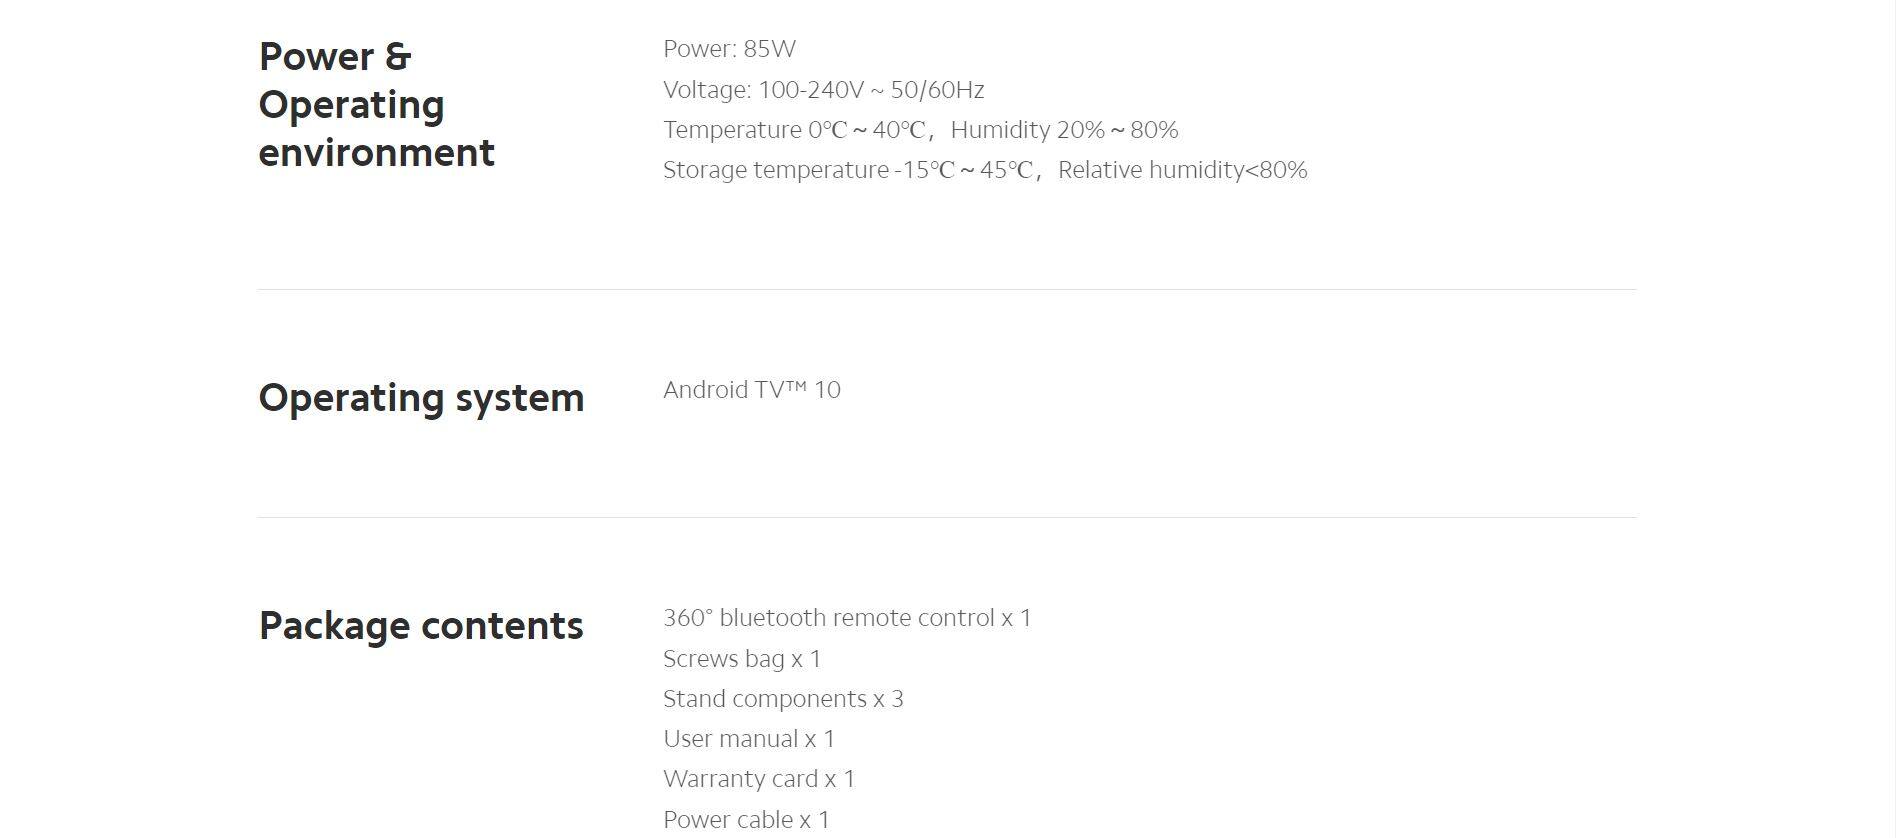The height and width of the screenshot is (838, 1896).
Task: Click the Power & Operating environment heading
Action: point(376,104)
